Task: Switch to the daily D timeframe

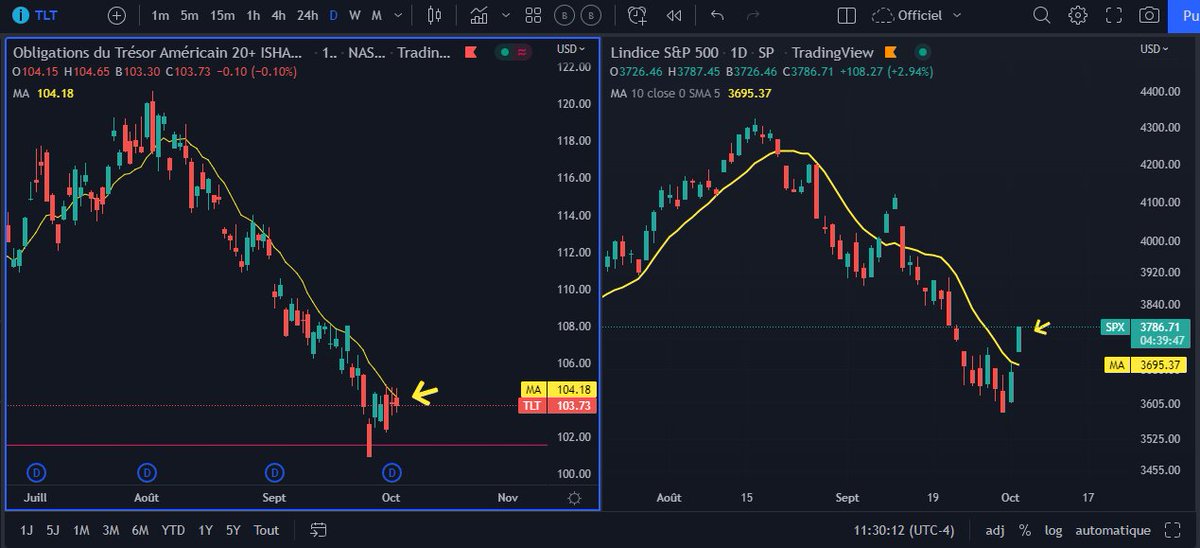Action: pos(334,15)
